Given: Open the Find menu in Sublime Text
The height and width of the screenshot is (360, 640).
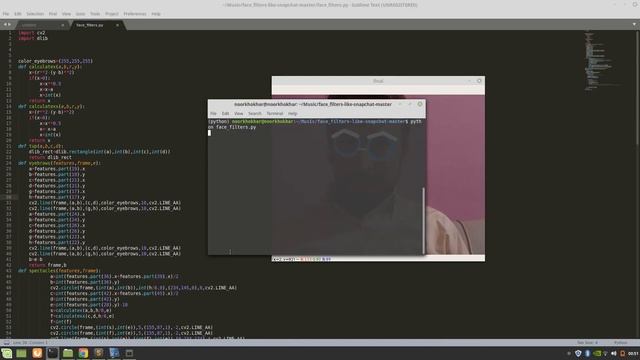Looking at the screenshot, I should 53,14.
